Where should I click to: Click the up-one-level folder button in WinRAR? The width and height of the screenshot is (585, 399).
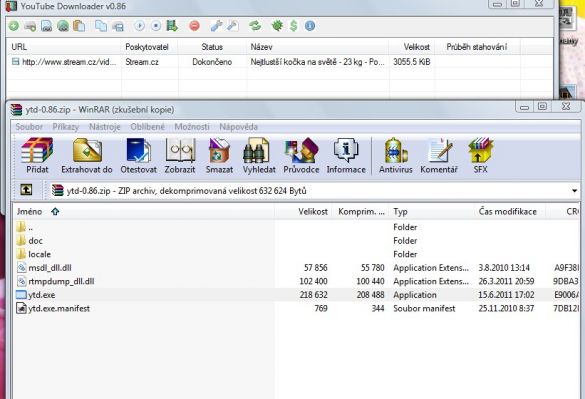coord(26,190)
